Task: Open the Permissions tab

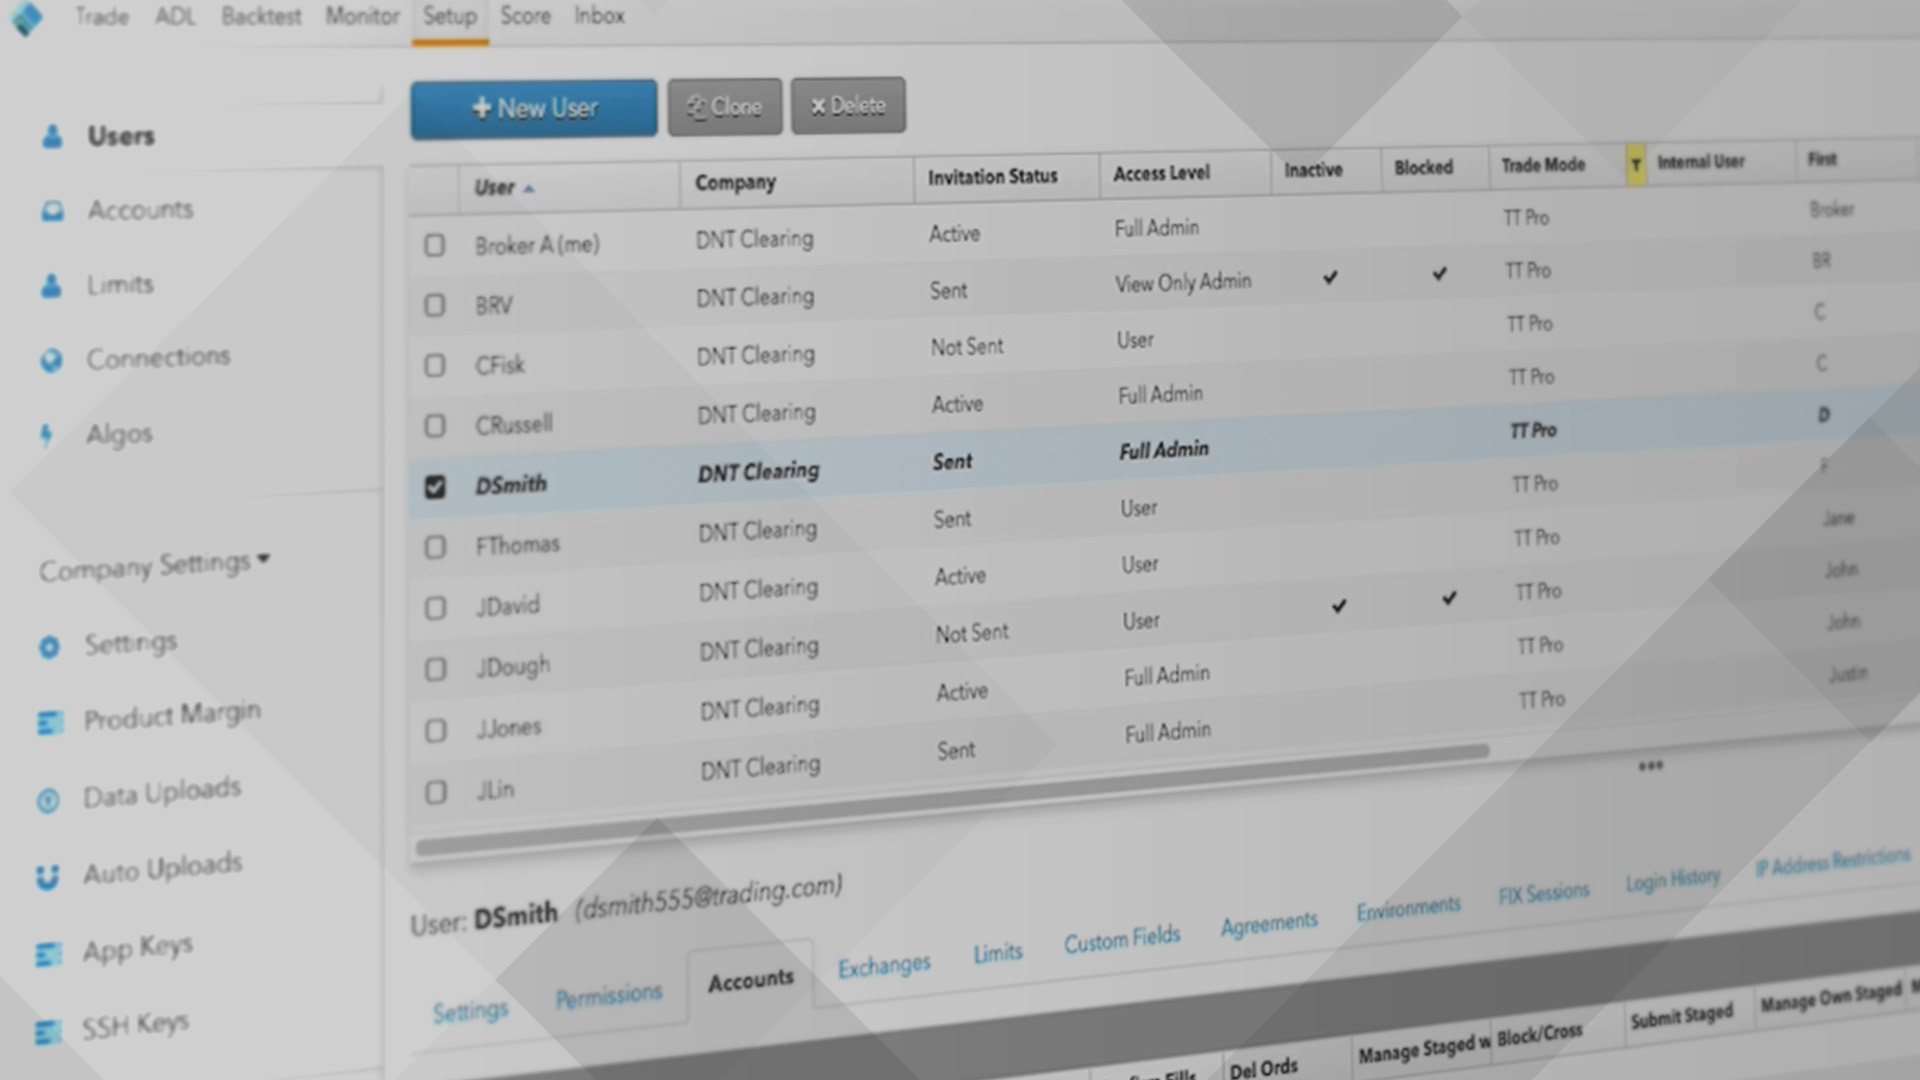Action: pos(608,996)
